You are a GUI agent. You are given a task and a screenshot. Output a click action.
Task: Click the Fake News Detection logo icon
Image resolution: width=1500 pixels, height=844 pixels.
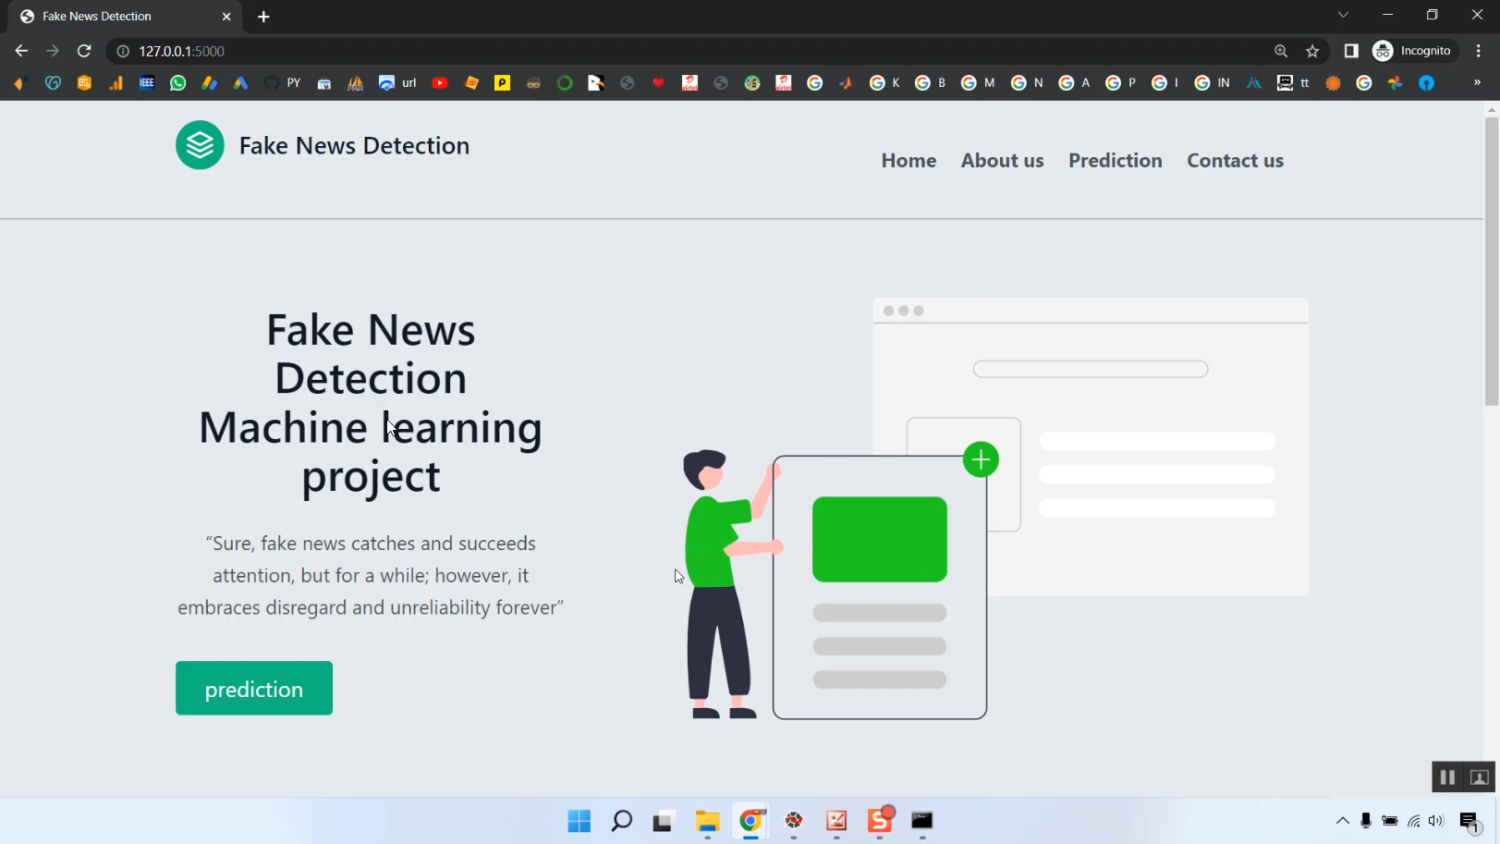click(199, 144)
